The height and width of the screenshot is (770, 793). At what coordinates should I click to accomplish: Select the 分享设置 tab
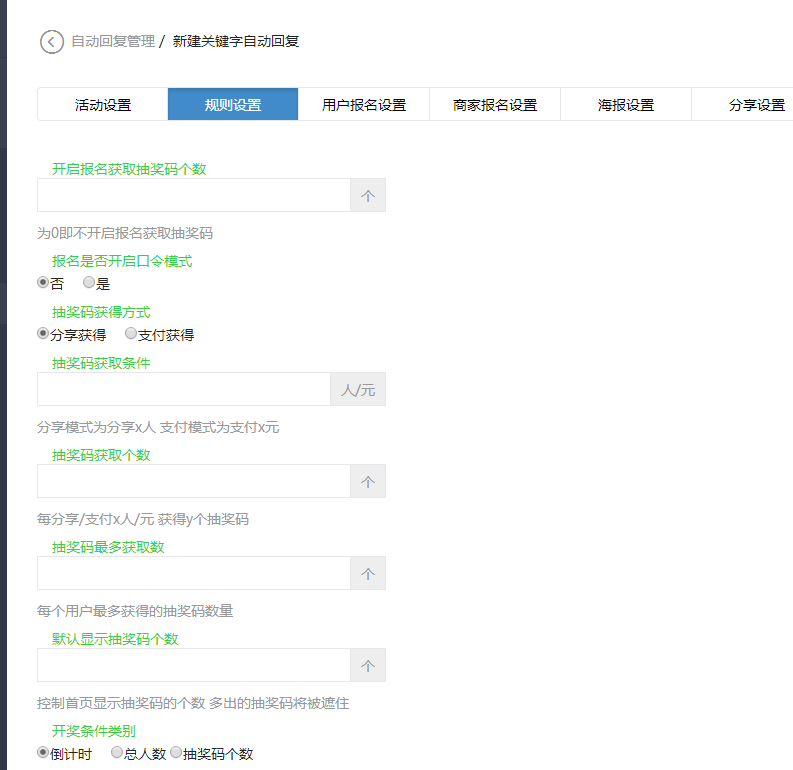[x=756, y=105]
